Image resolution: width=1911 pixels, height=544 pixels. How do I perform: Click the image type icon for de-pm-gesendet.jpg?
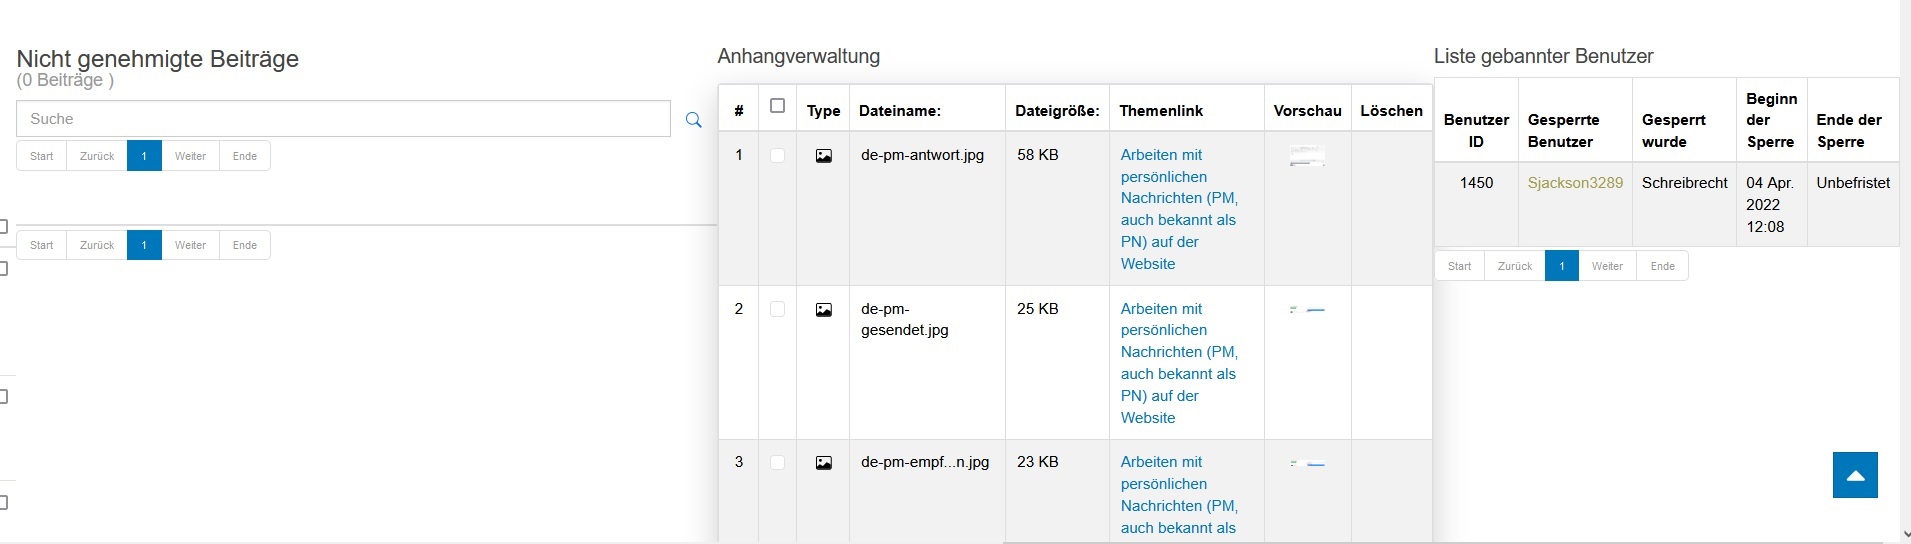point(823,310)
